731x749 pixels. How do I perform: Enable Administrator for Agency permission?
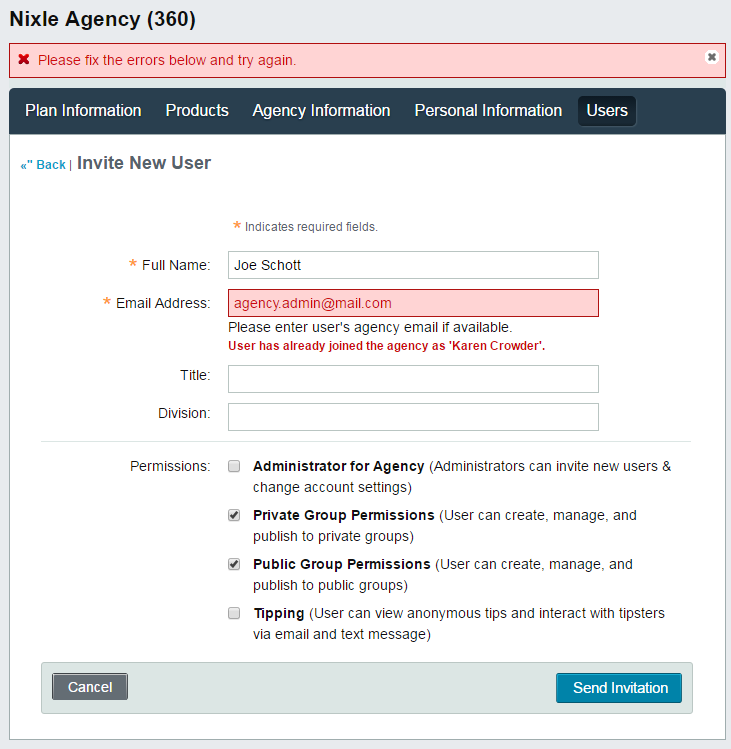click(234, 466)
